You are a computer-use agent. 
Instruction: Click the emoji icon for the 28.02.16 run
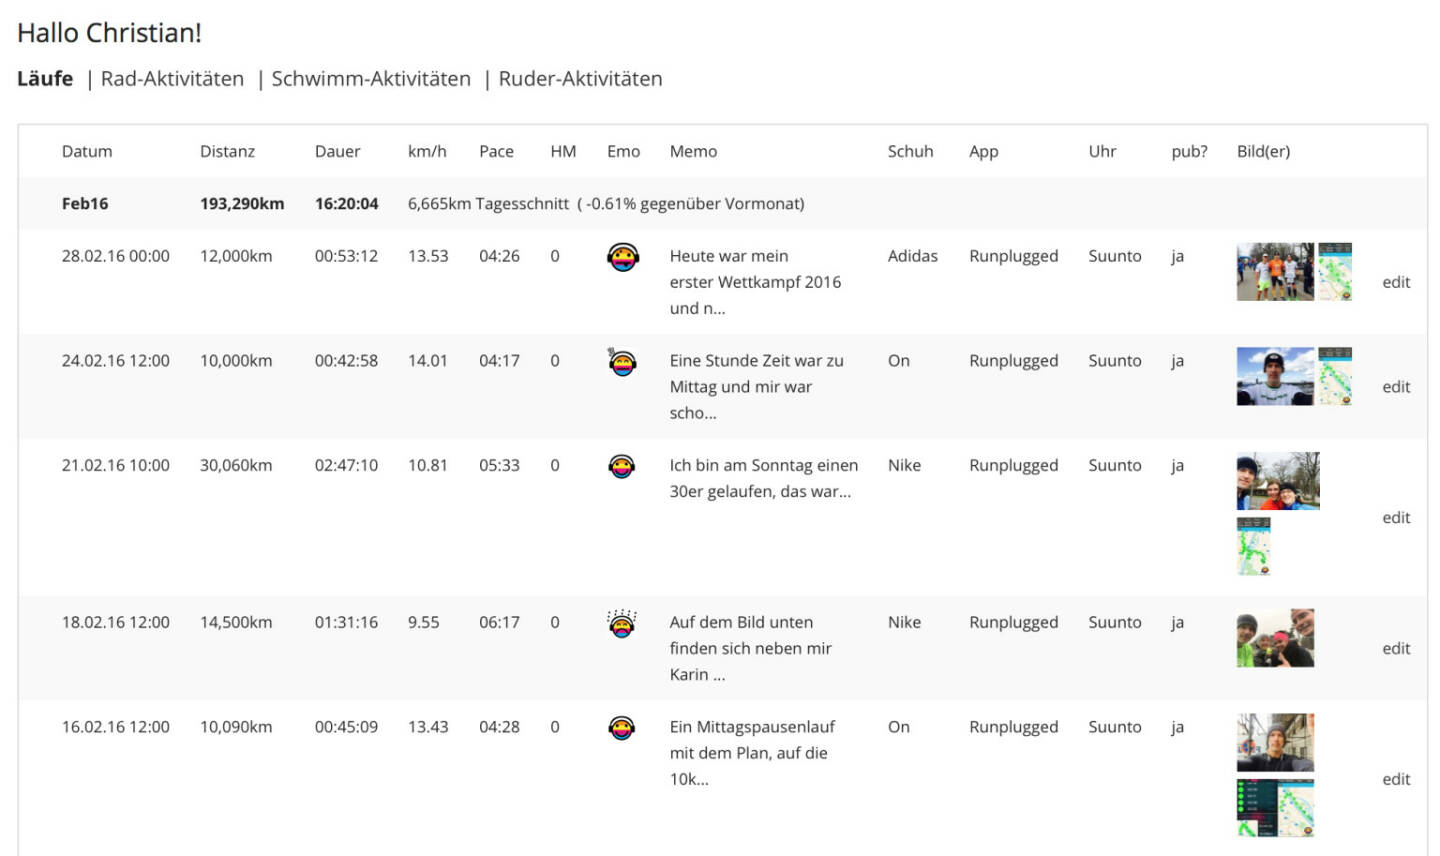point(622,258)
